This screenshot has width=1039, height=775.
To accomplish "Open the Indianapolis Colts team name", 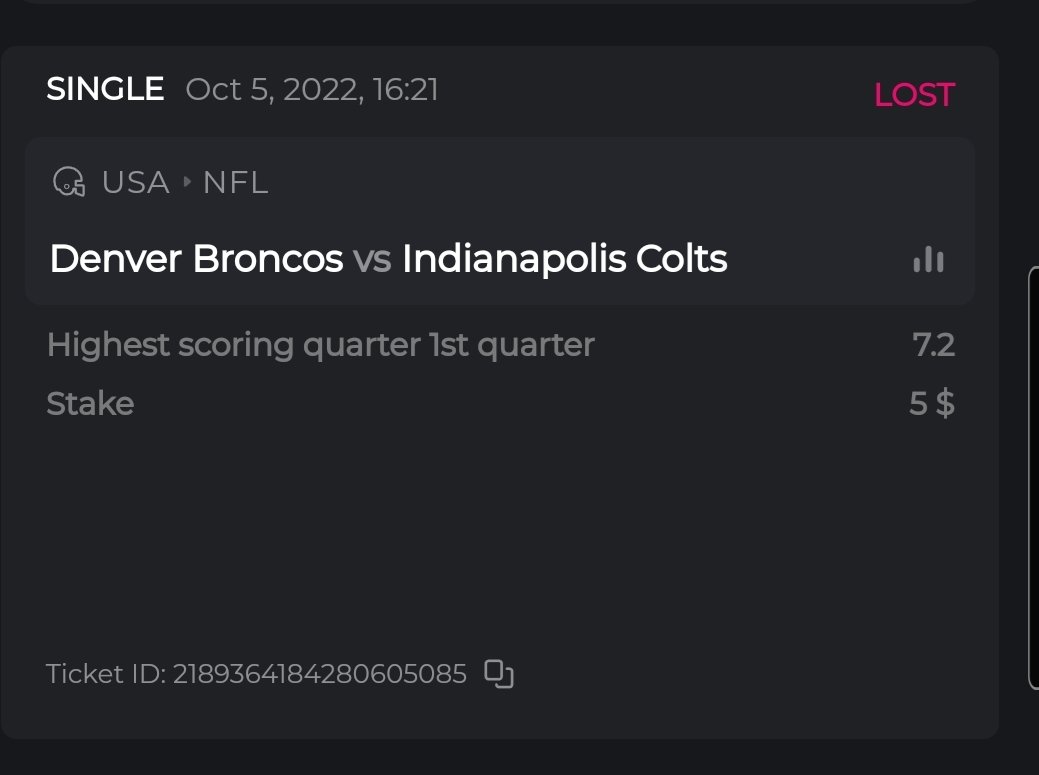I will [x=564, y=260].
